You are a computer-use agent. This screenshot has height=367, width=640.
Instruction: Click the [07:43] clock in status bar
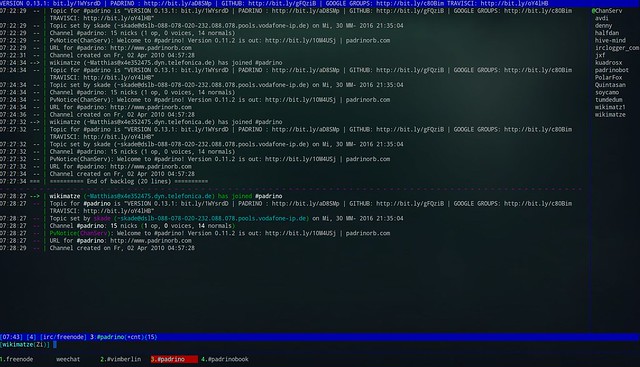click(11, 337)
